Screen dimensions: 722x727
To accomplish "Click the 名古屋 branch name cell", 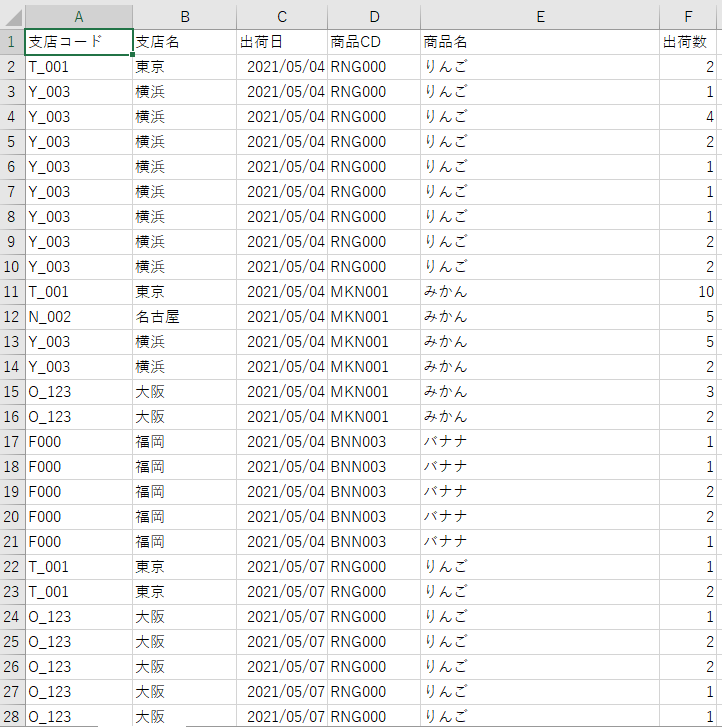I will (185, 317).
